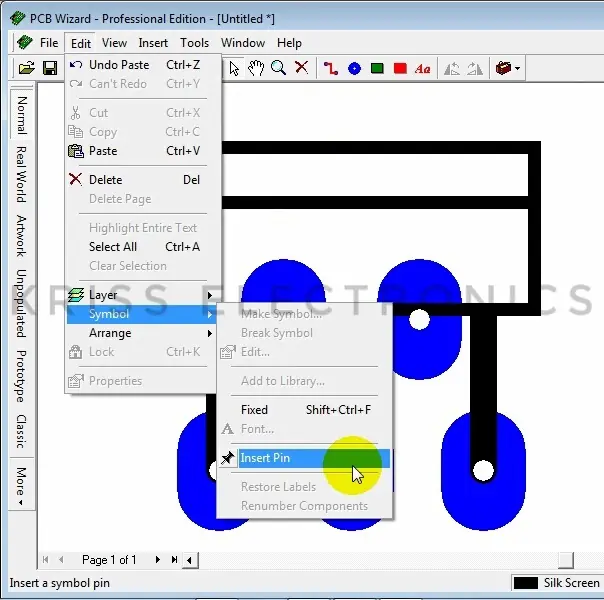Go to the first page button
Screen dimensions: 604x600
pyautogui.click(x=45, y=560)
